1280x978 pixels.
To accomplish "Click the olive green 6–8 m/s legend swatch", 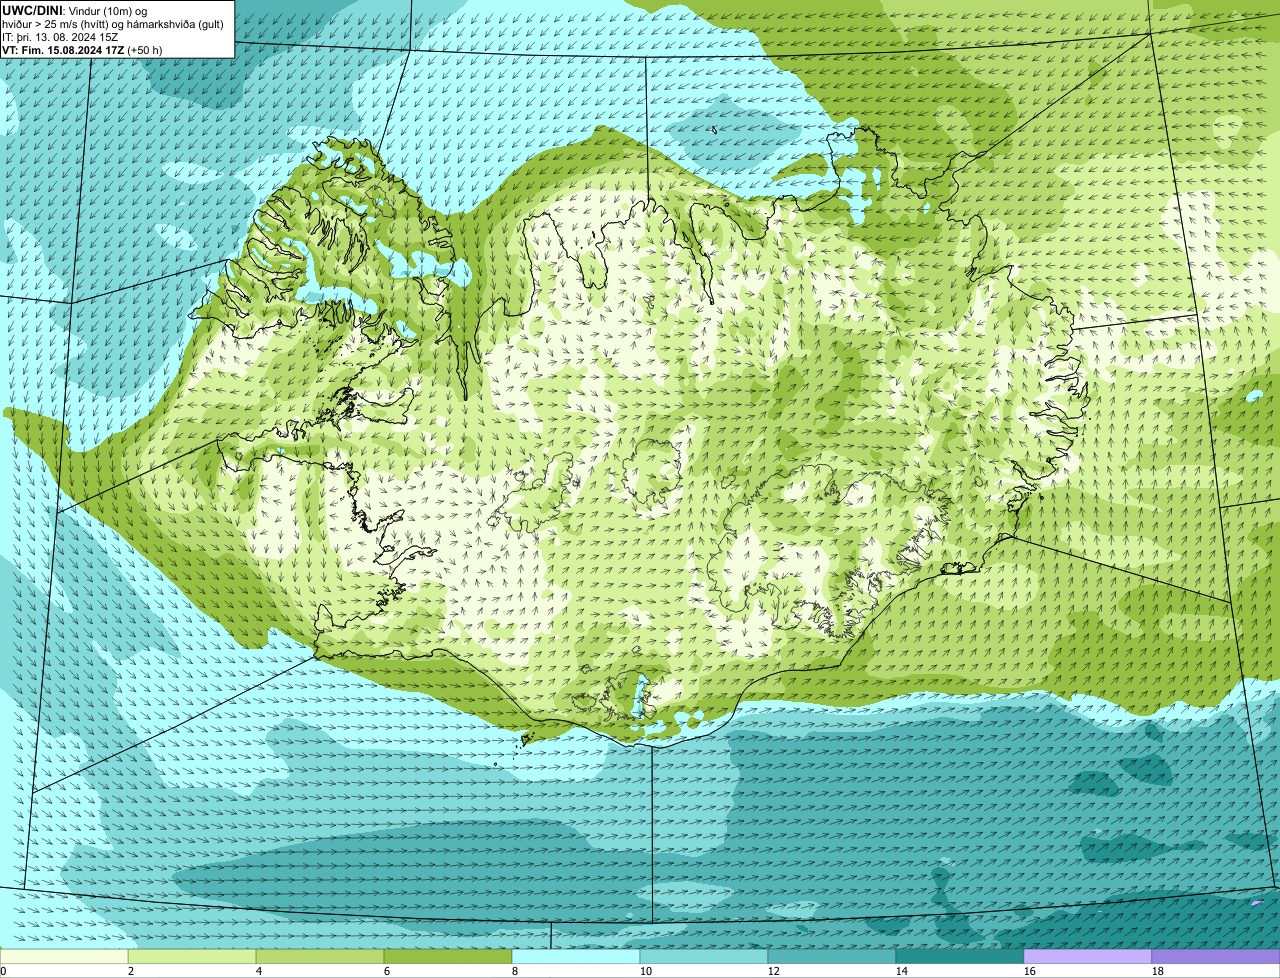I will point(448,957).
